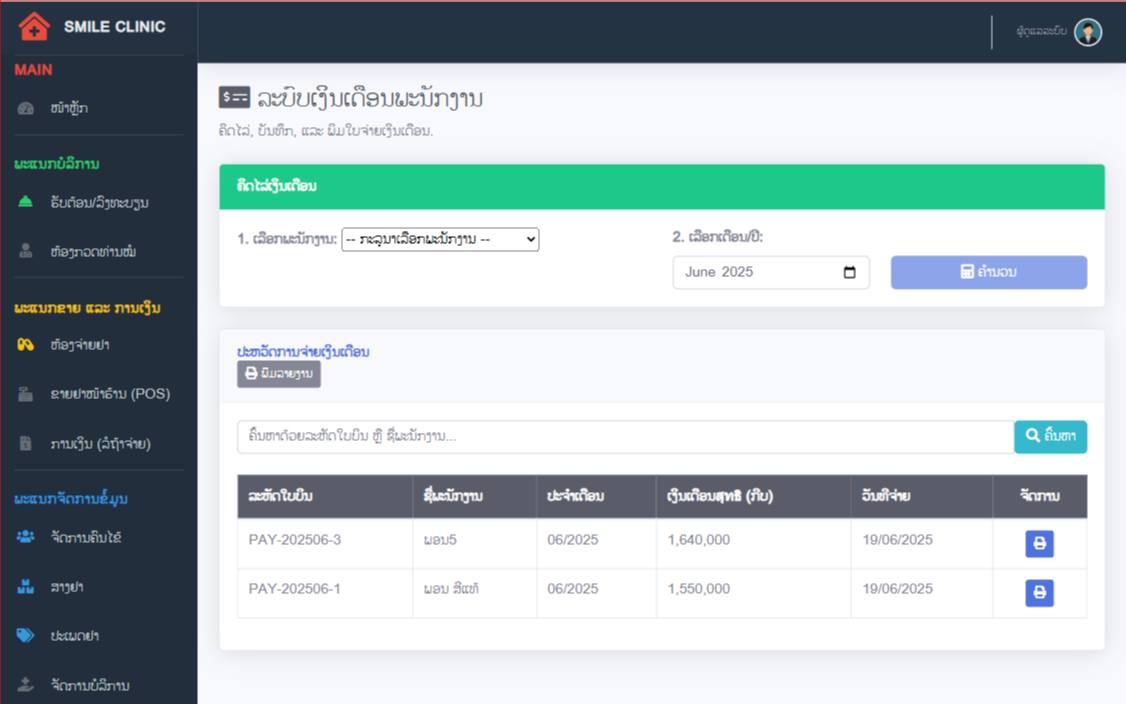Click the calculate button with calculator icon
The height and width of the screenshot is (704, 1126).
[x=988, y=272]
